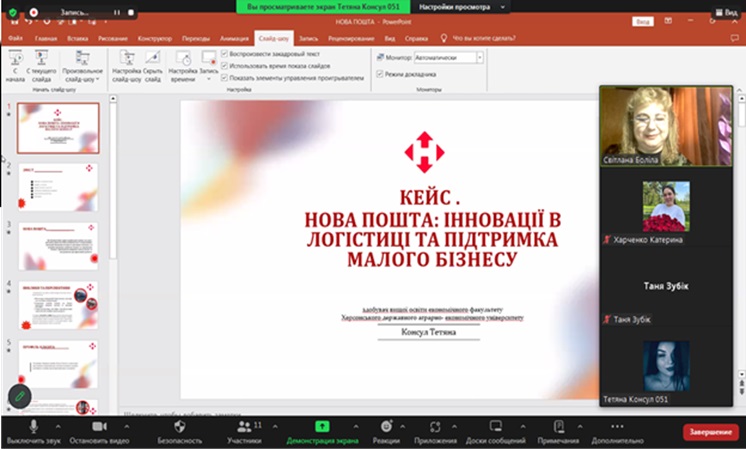Screen dimensions: 746x450
Task: Open the Вид view layout button in Zoom
Action: (x=726, y=12)
